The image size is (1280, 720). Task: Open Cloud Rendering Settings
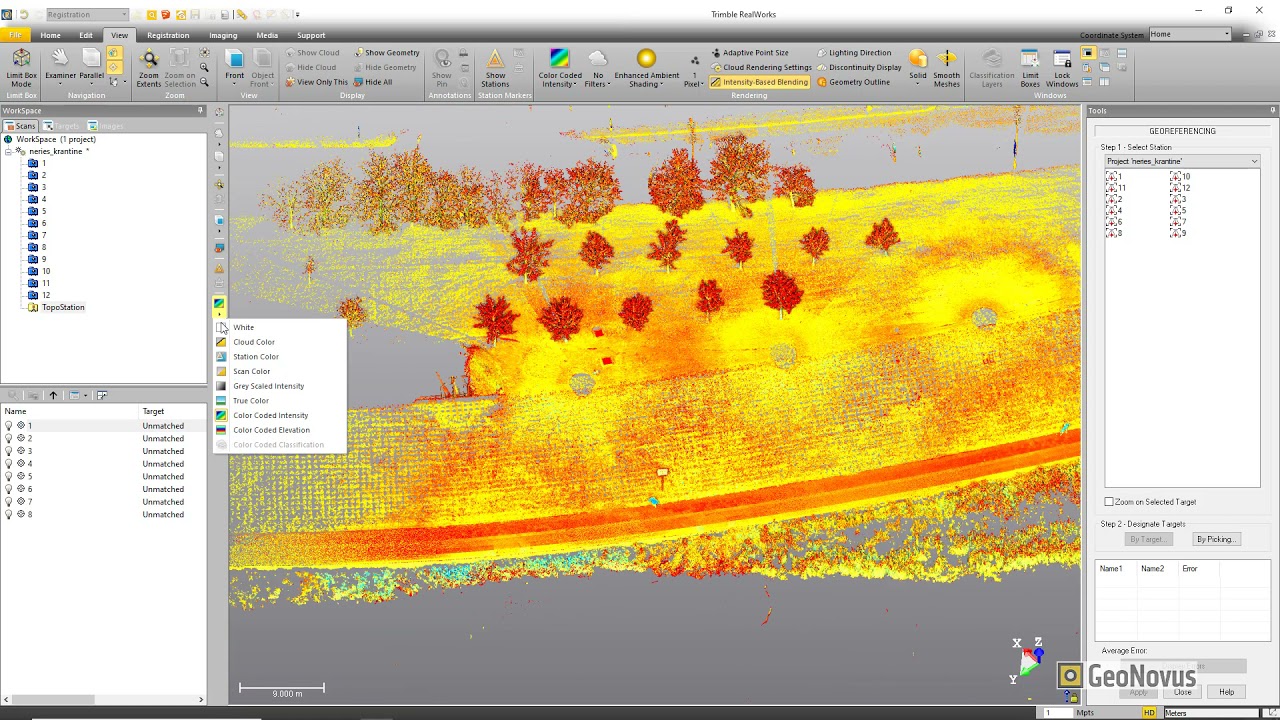(760, 67)
